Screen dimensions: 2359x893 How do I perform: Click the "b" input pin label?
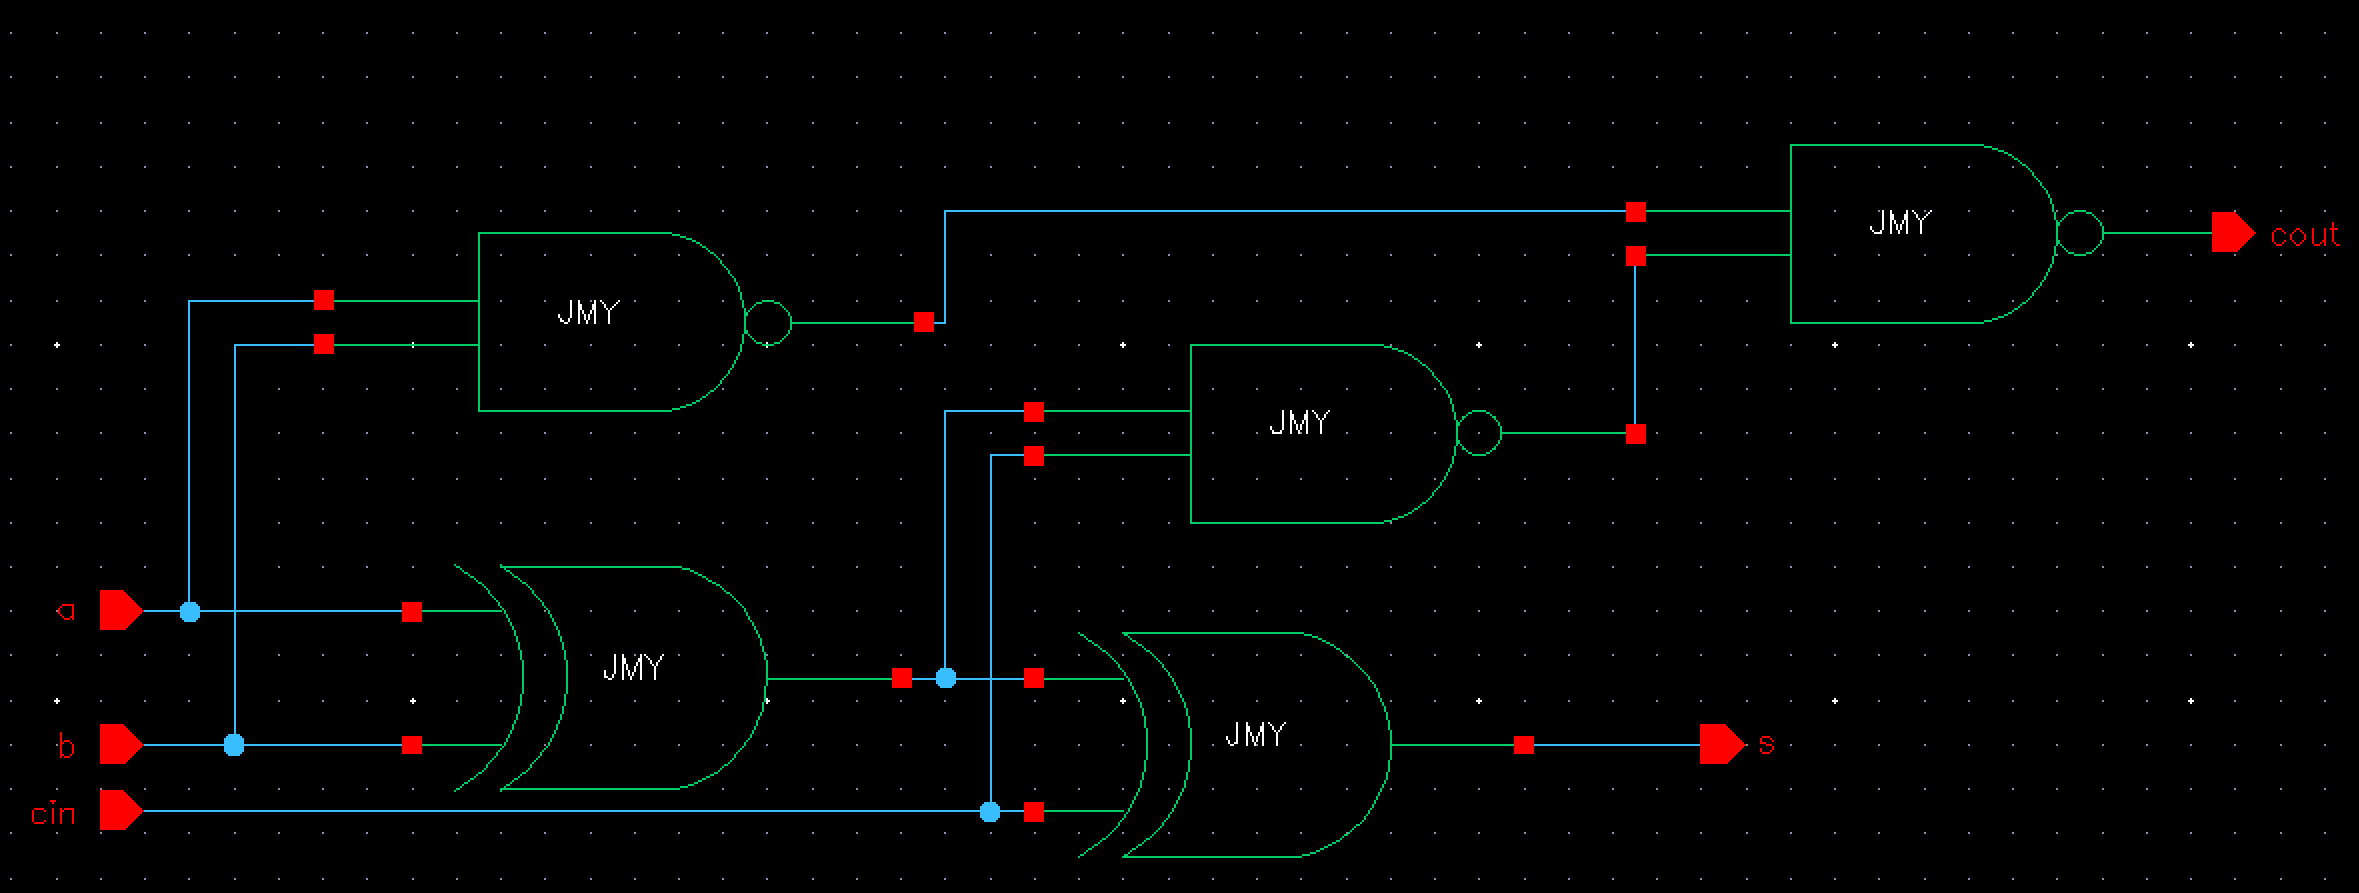66,746
